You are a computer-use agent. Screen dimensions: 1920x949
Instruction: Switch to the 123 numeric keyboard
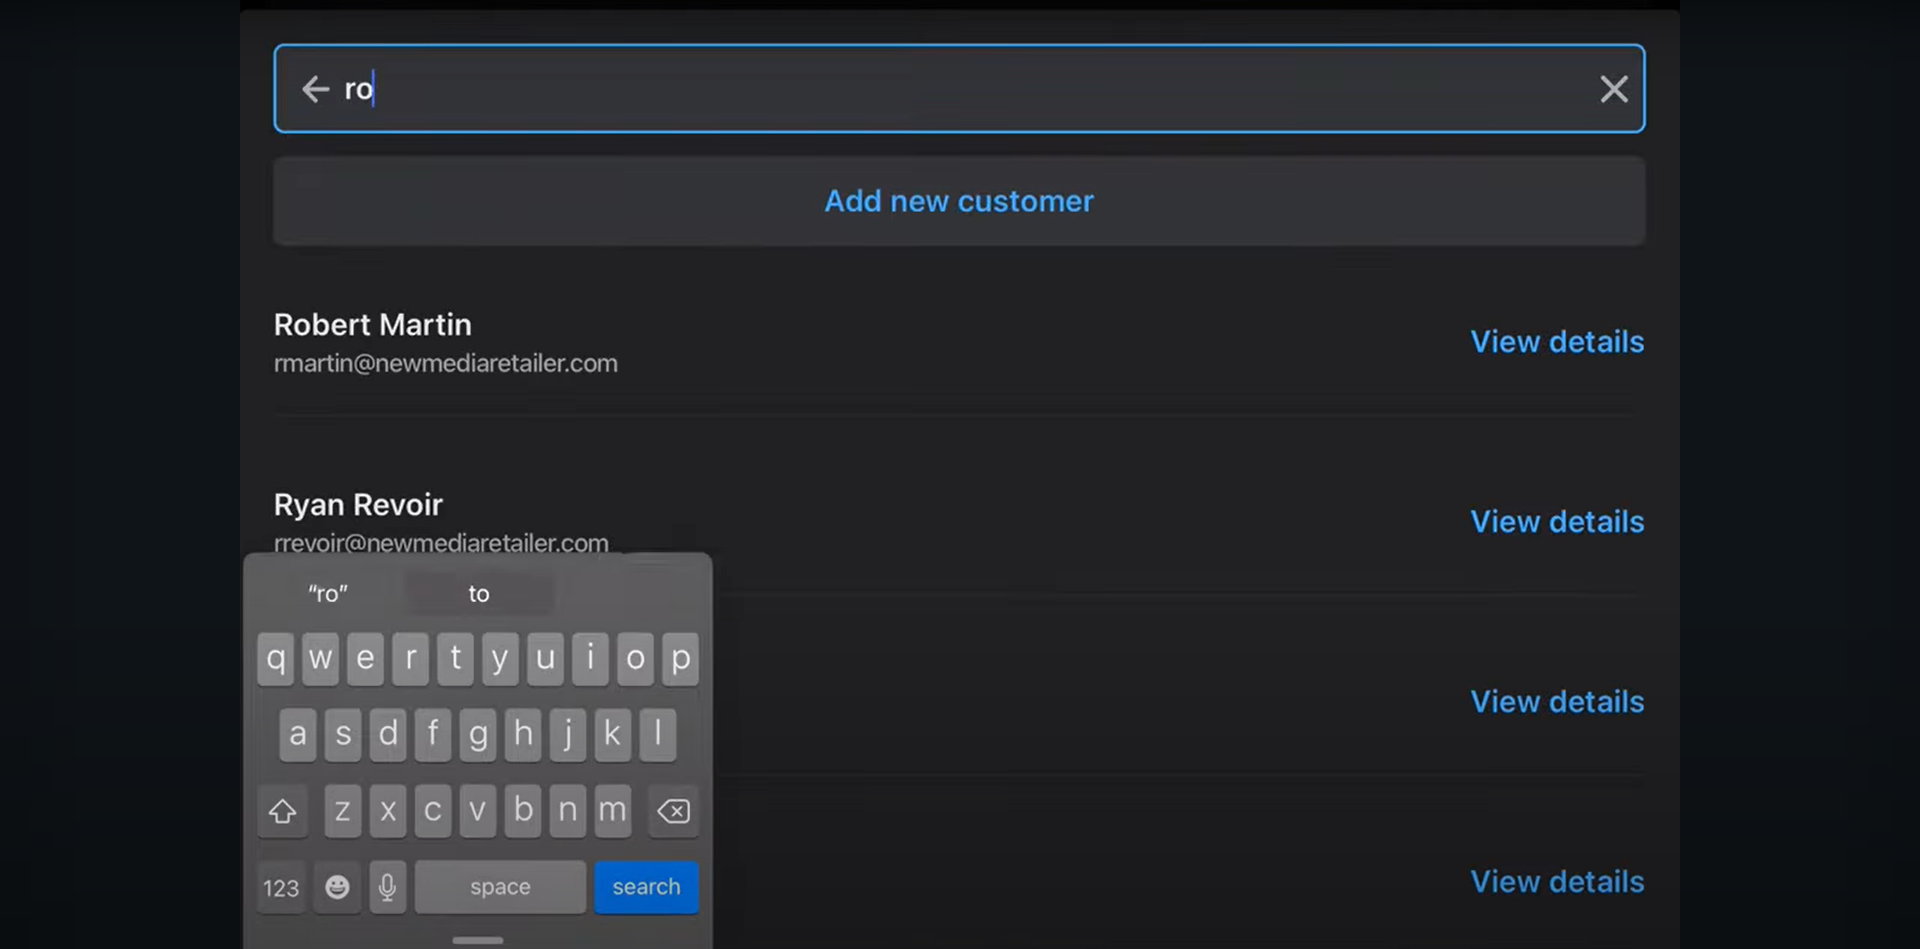point(281,888)
